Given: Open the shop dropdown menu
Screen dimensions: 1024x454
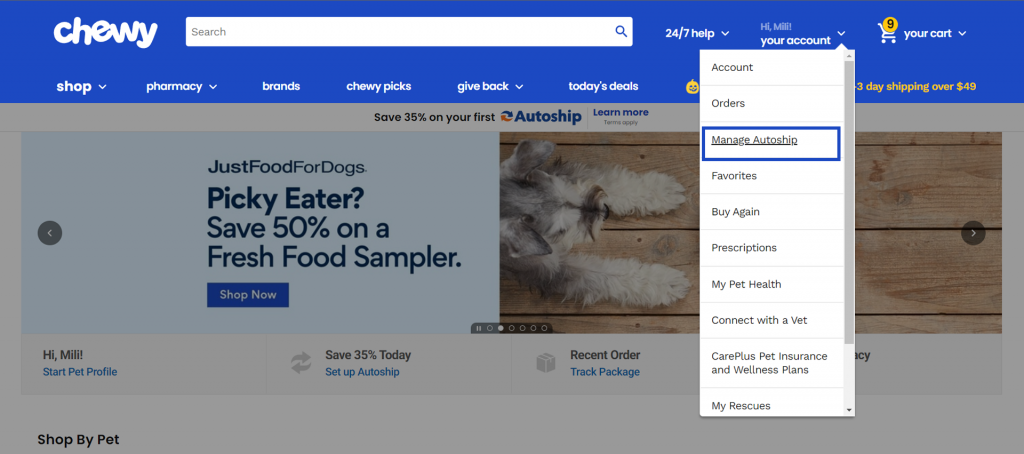Looking at the screenshot, I should tap(81, 86).
